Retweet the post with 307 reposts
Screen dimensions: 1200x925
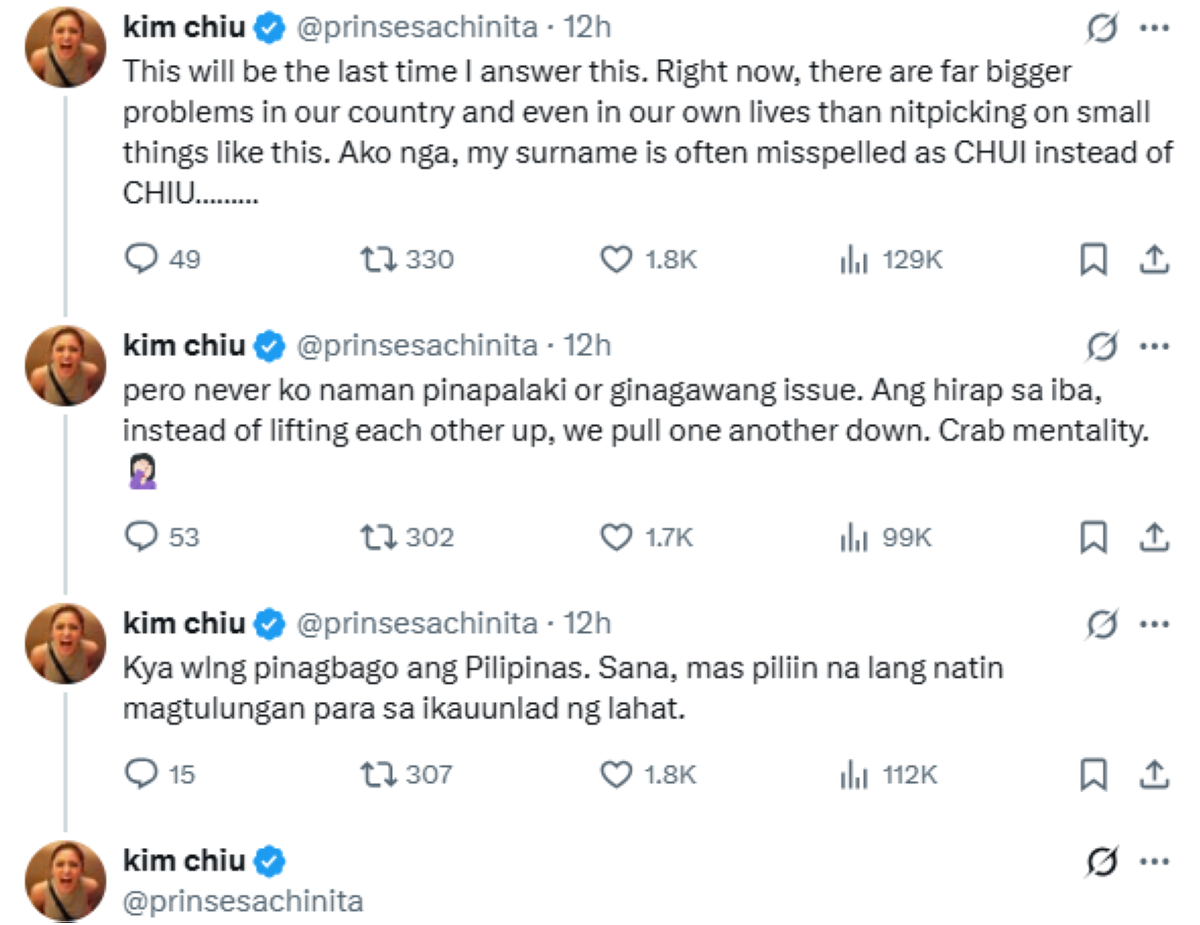(x=379, y=773)
